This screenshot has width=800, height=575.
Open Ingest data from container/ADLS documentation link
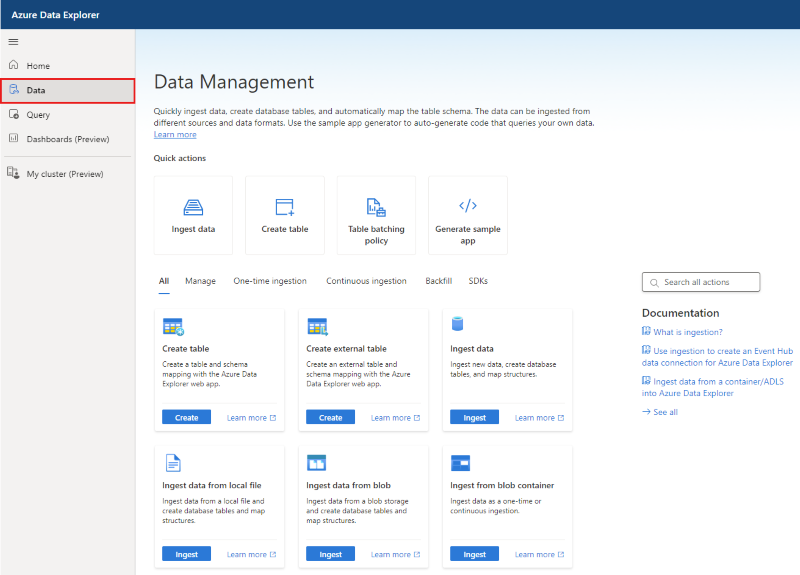(x=713, y=387)
